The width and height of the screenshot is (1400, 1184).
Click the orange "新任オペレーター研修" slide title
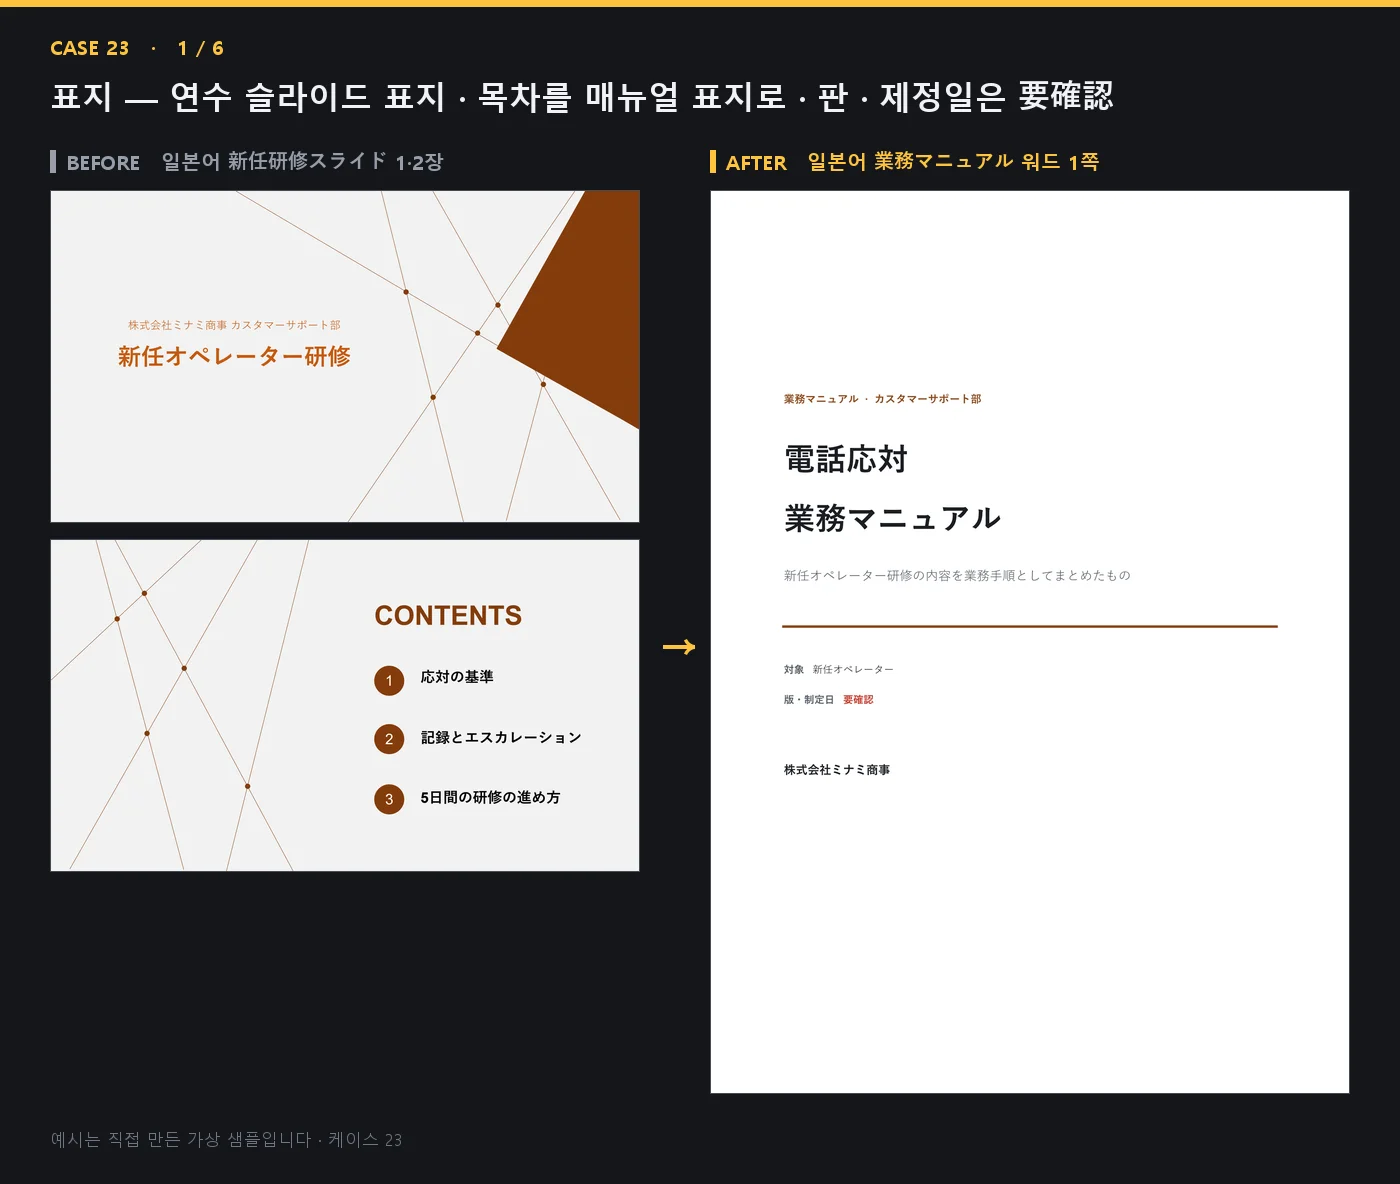pyautogui.click(x=234, y=356)
